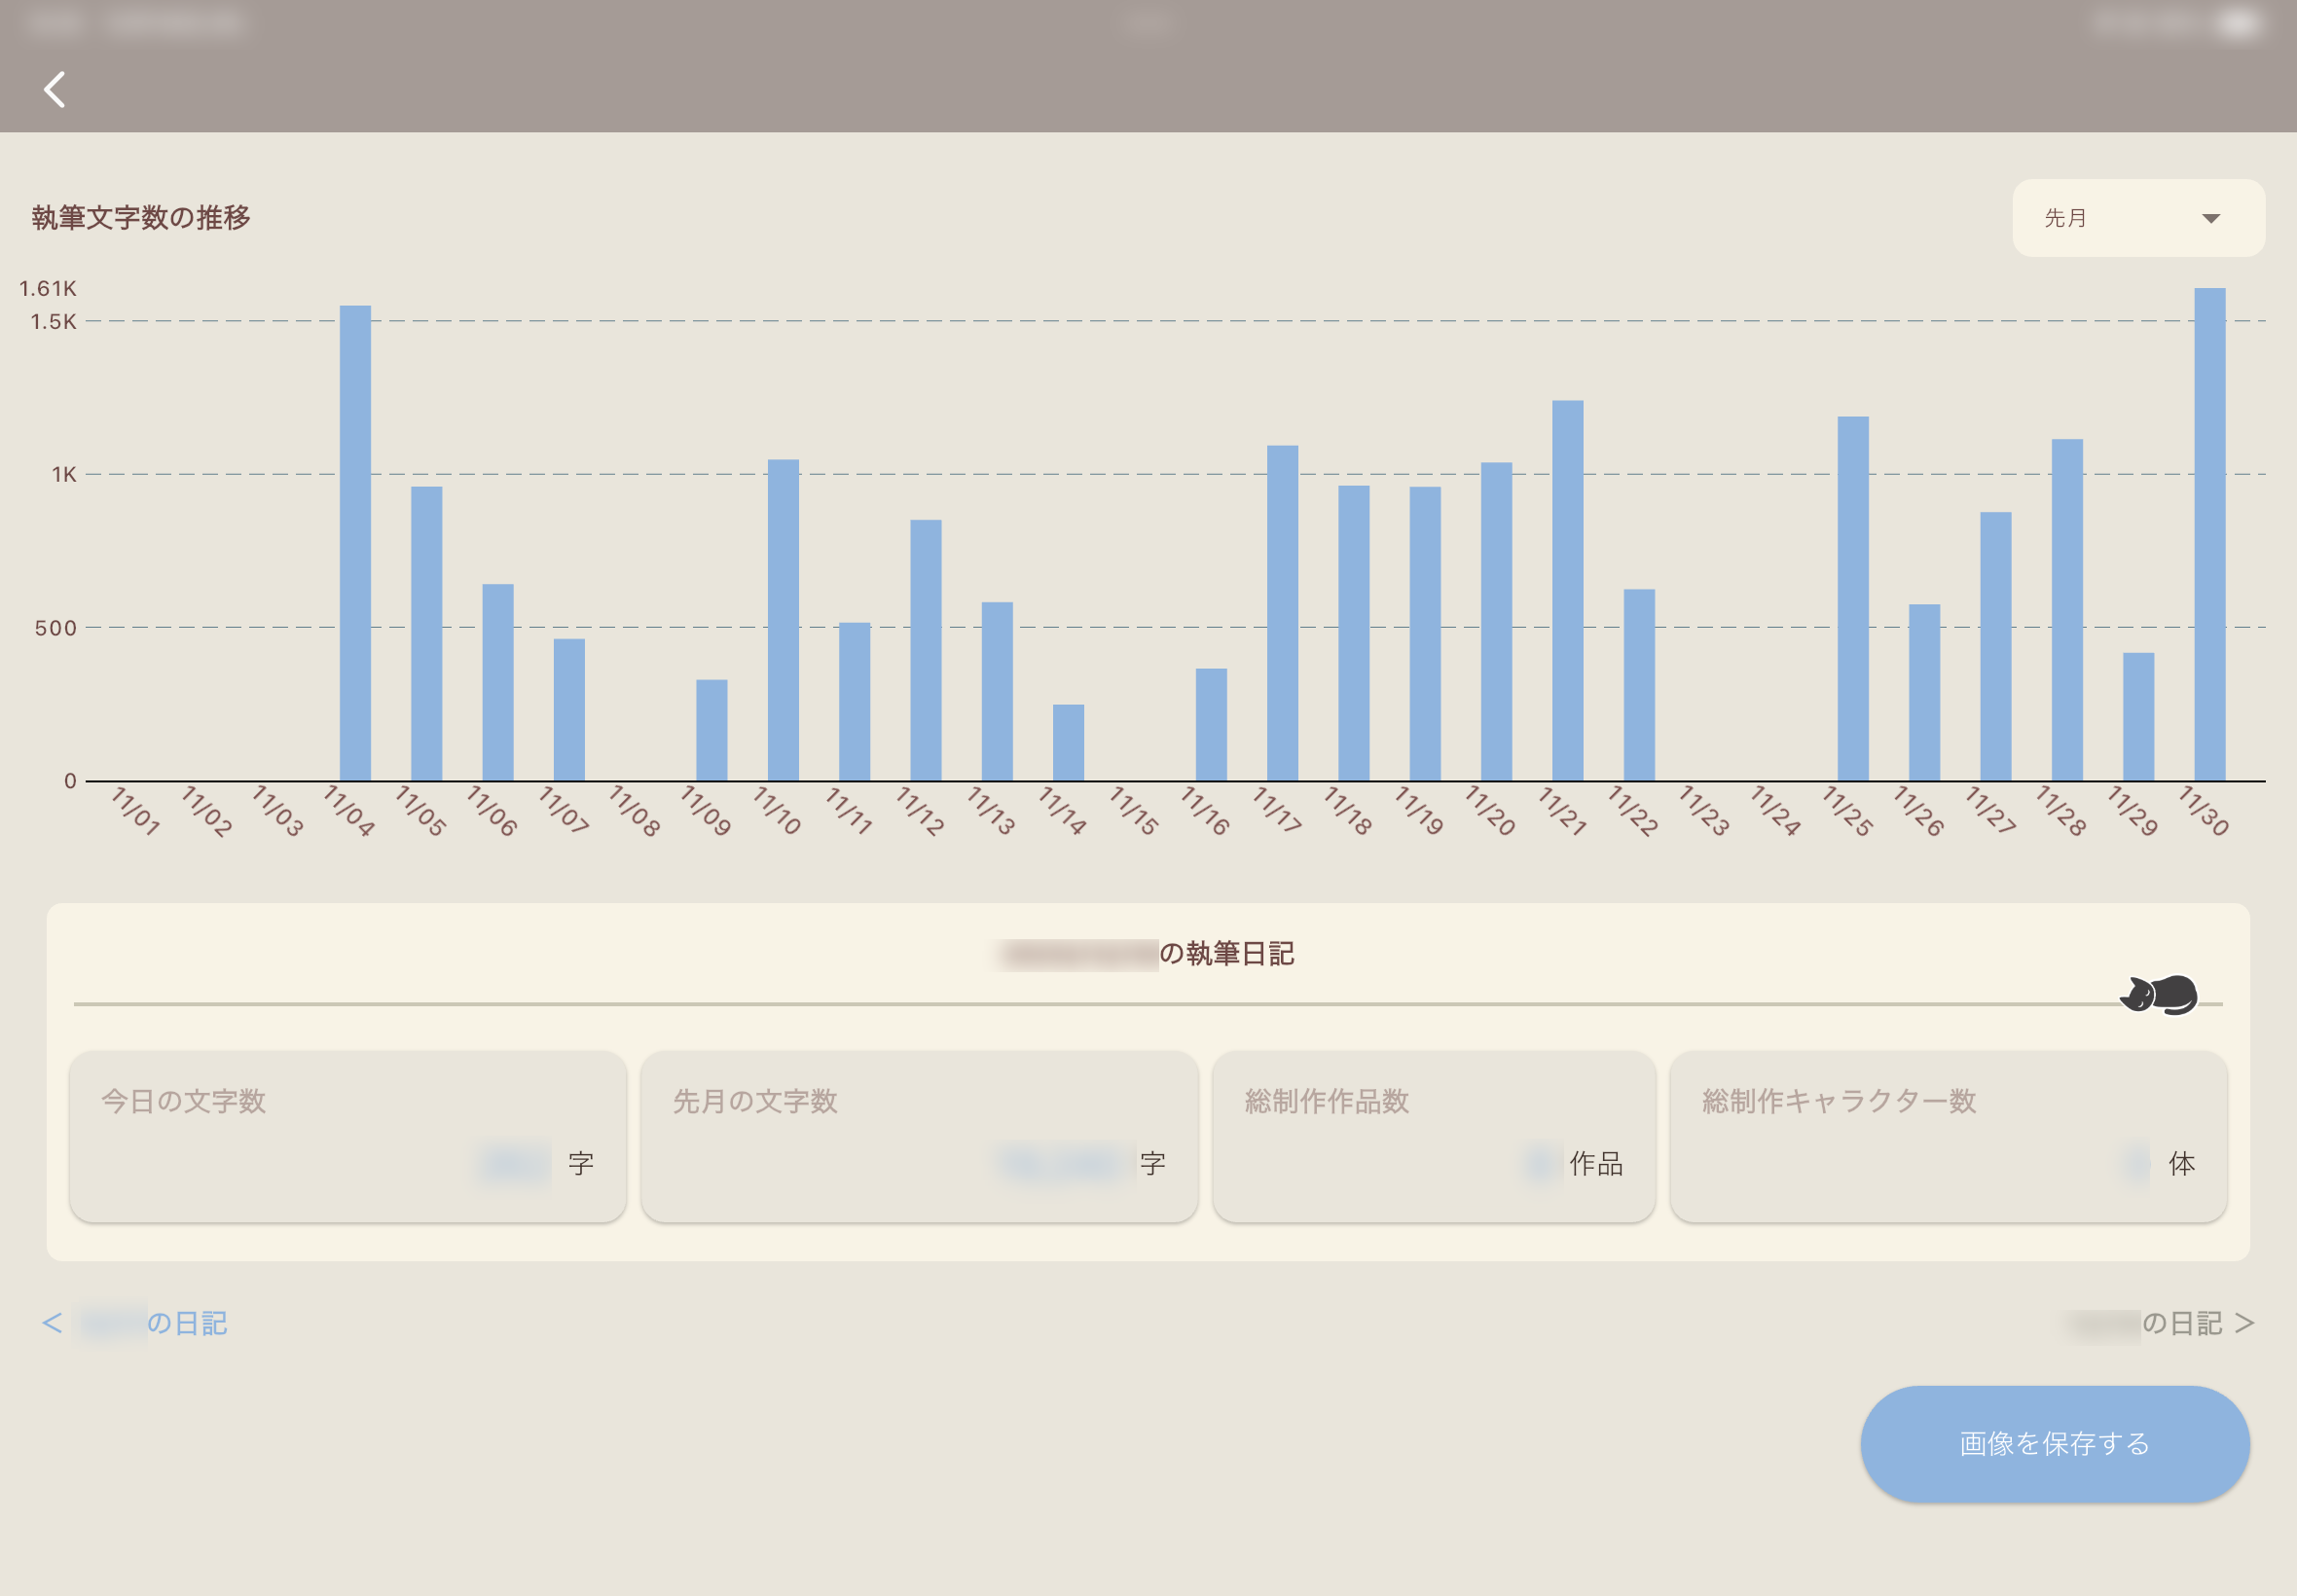Image resolution: width=2297 pixels, height=1596 pixels.
Task: Select the 総制作作品数 card
Action: coord(1433,1136)
